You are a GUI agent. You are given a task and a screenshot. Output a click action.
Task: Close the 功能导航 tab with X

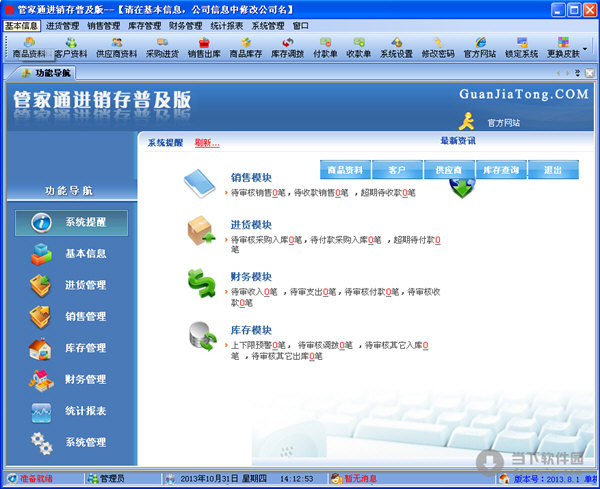[x=590, y=73]
